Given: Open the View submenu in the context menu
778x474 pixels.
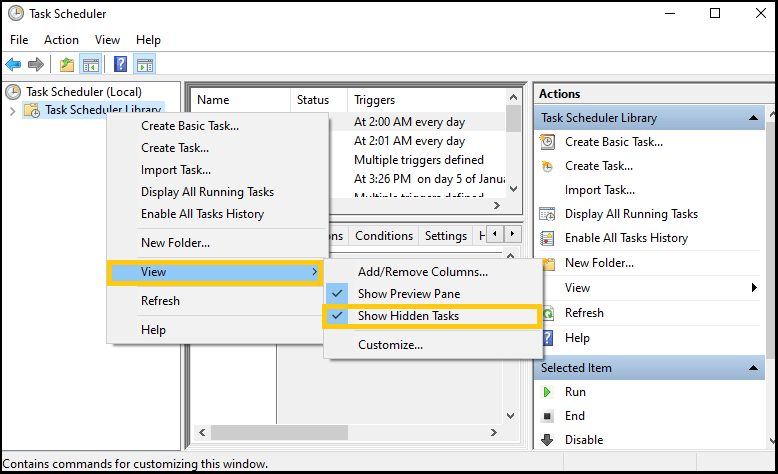Looking at the screenshot, I should point(214,272).
